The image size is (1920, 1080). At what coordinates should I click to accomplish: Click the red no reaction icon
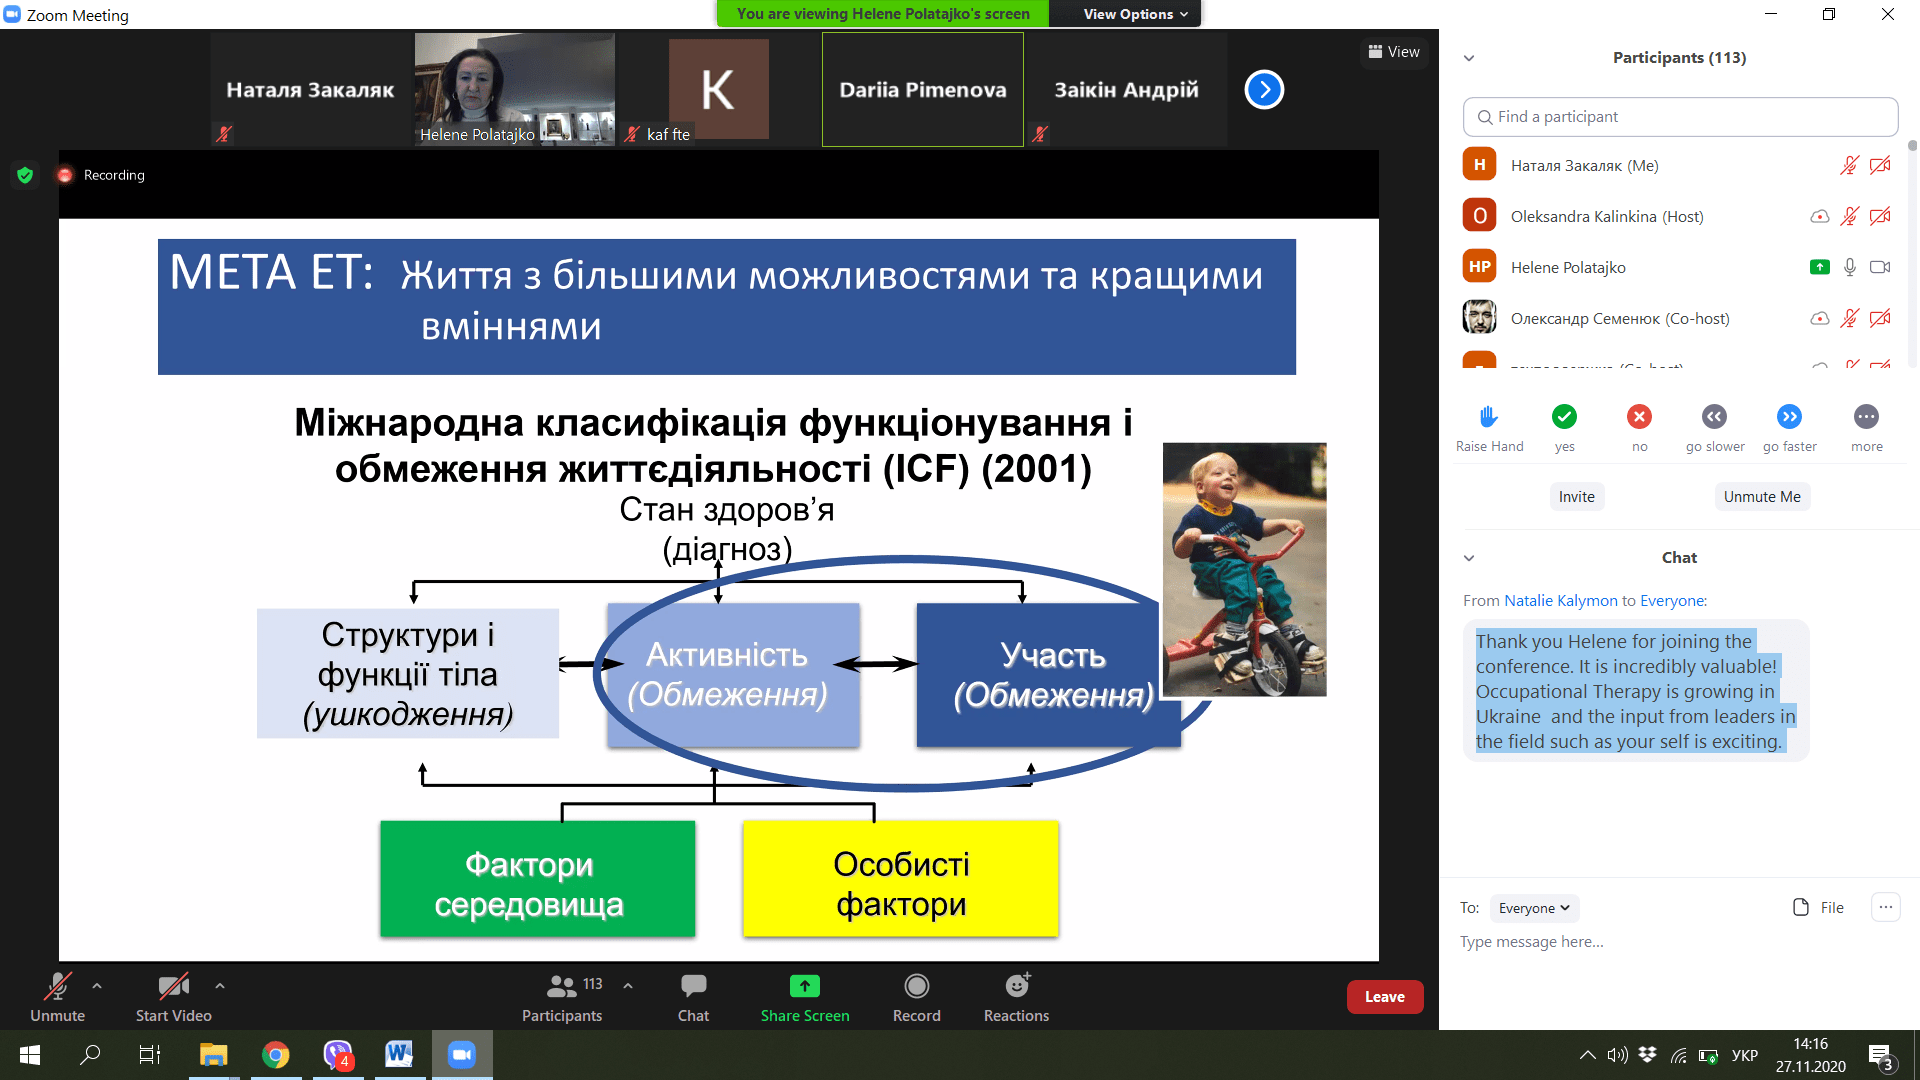pyautogui.click(x=1639, y=417)
